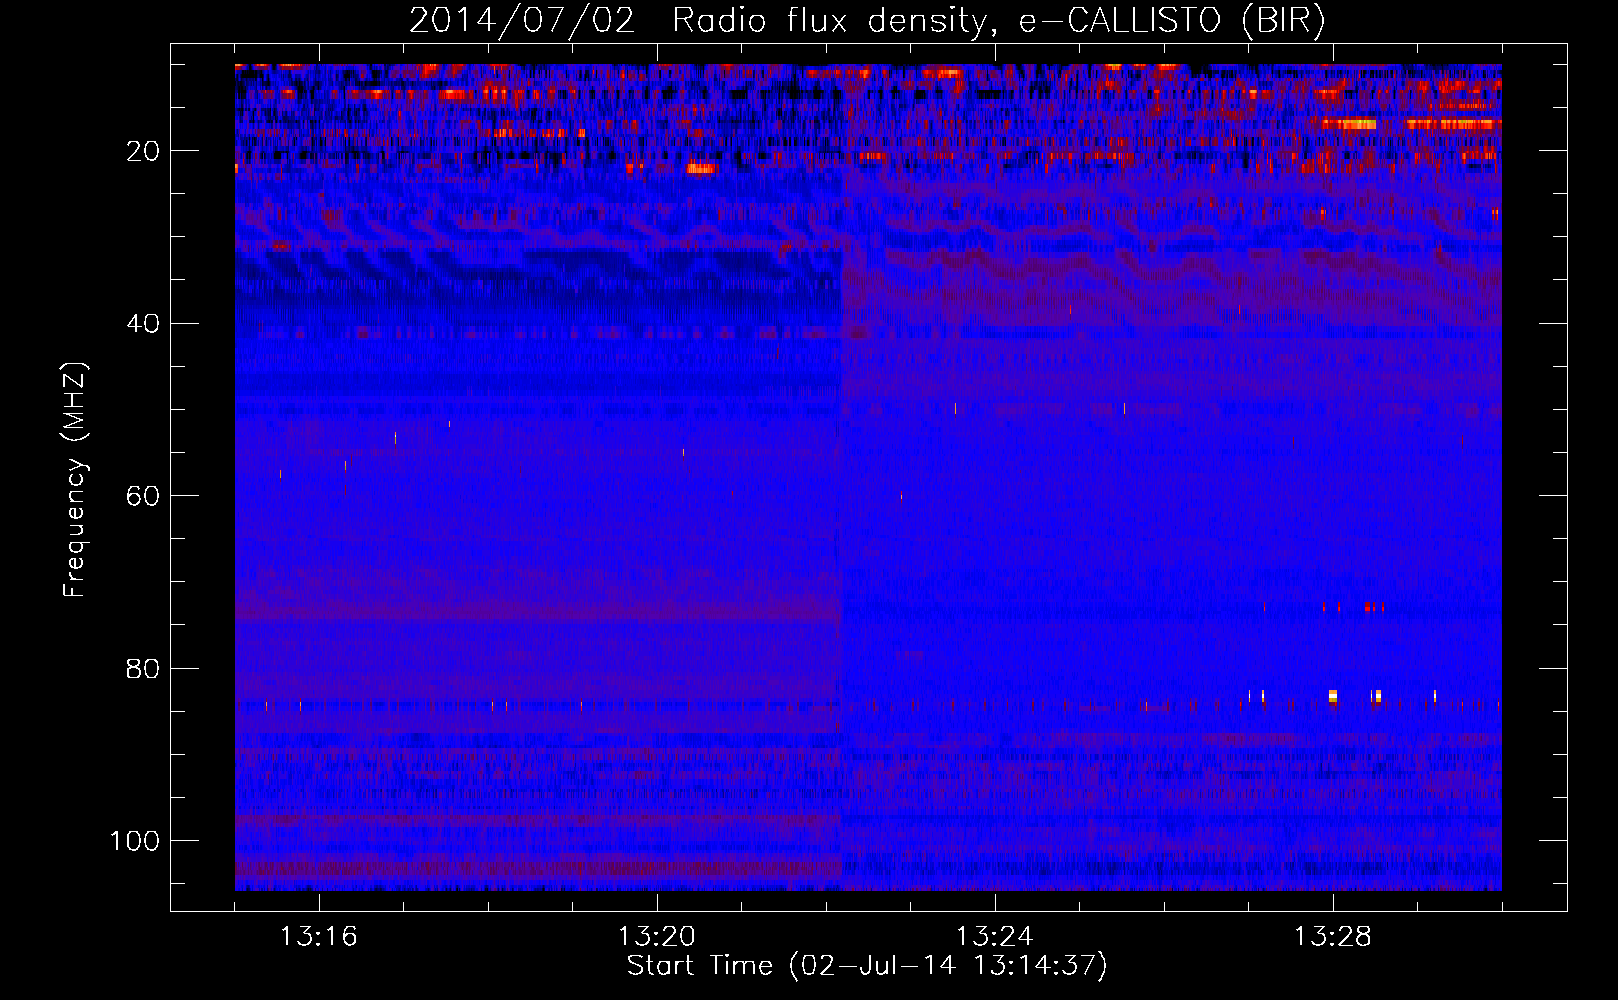Click the 'Start Time (02-Jul-14 13:14:37)' label
The height and width of the screenshot is (1000, 1618).
pos(867,965)
